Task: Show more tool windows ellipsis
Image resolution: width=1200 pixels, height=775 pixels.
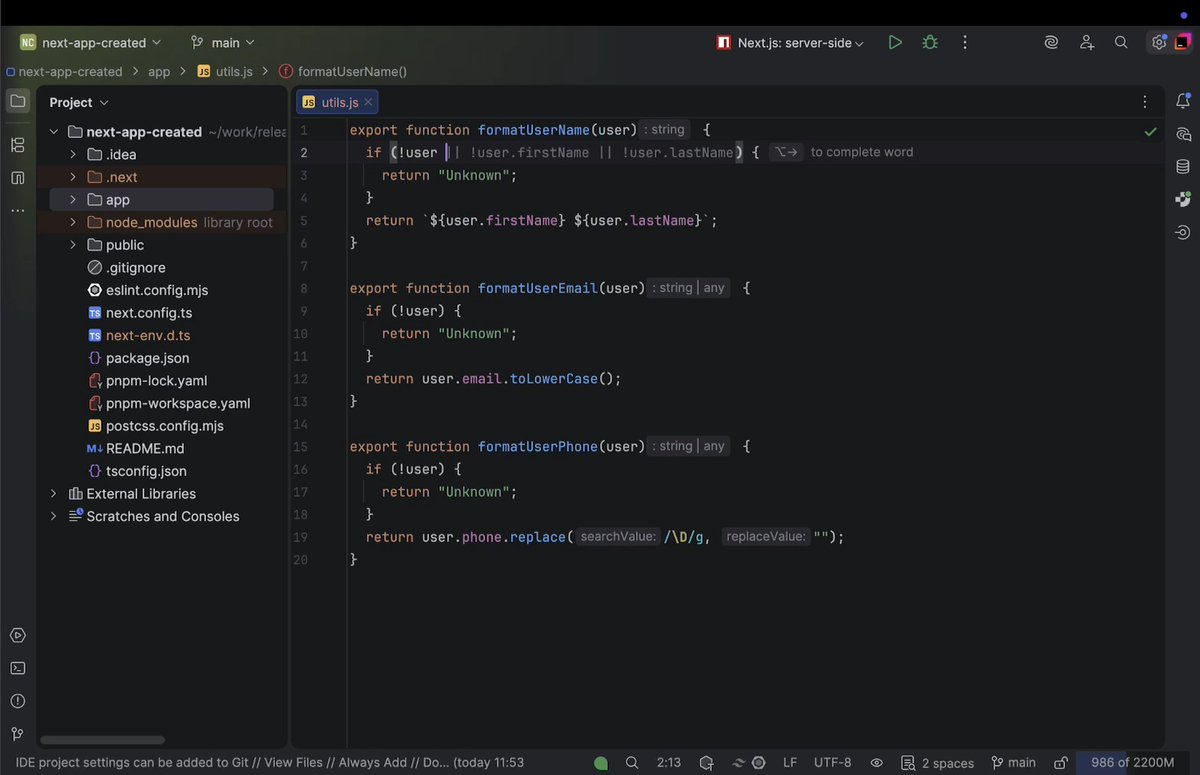Action: (18, 211)
